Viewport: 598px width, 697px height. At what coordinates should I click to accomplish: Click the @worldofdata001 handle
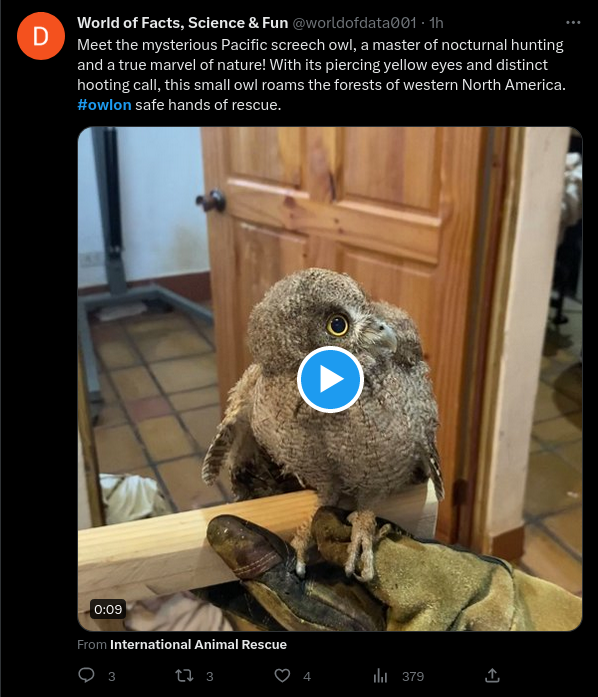tap(354, 23)
